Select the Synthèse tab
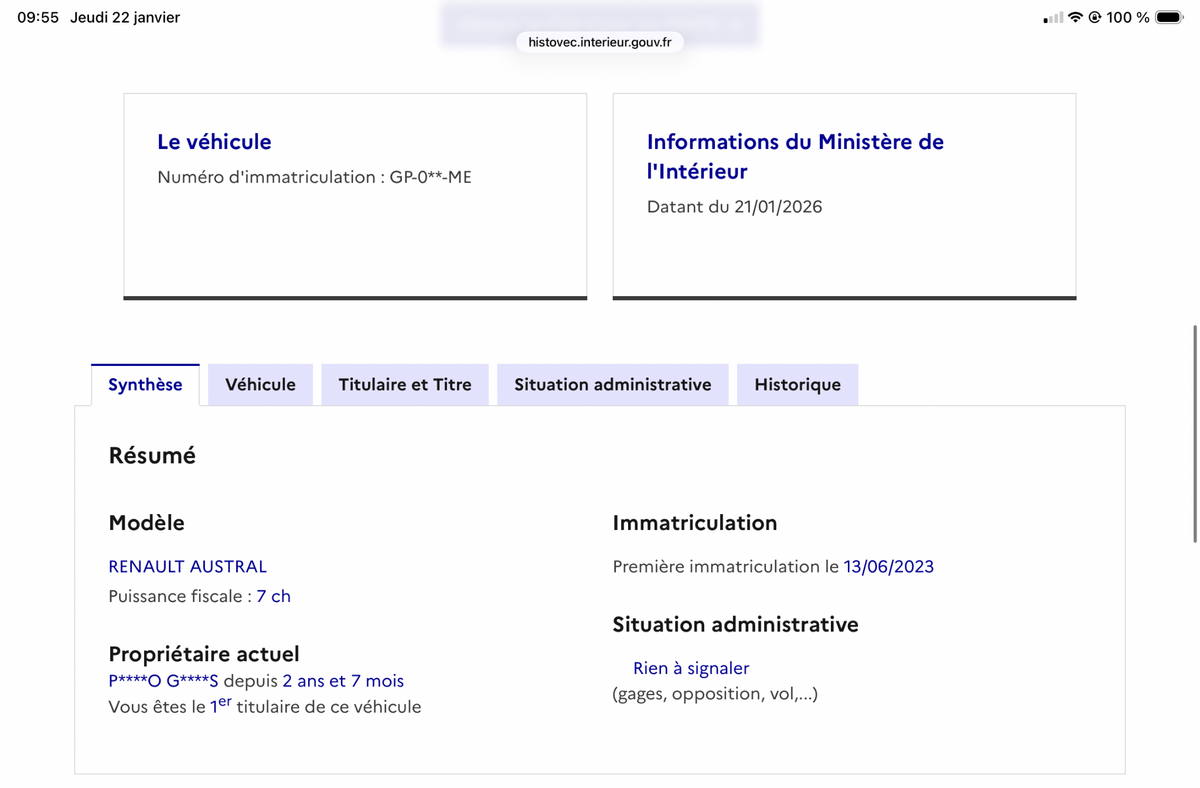The height and width of the screenshot is (788, 1200). pyautogui.click(x=145, y=385)
